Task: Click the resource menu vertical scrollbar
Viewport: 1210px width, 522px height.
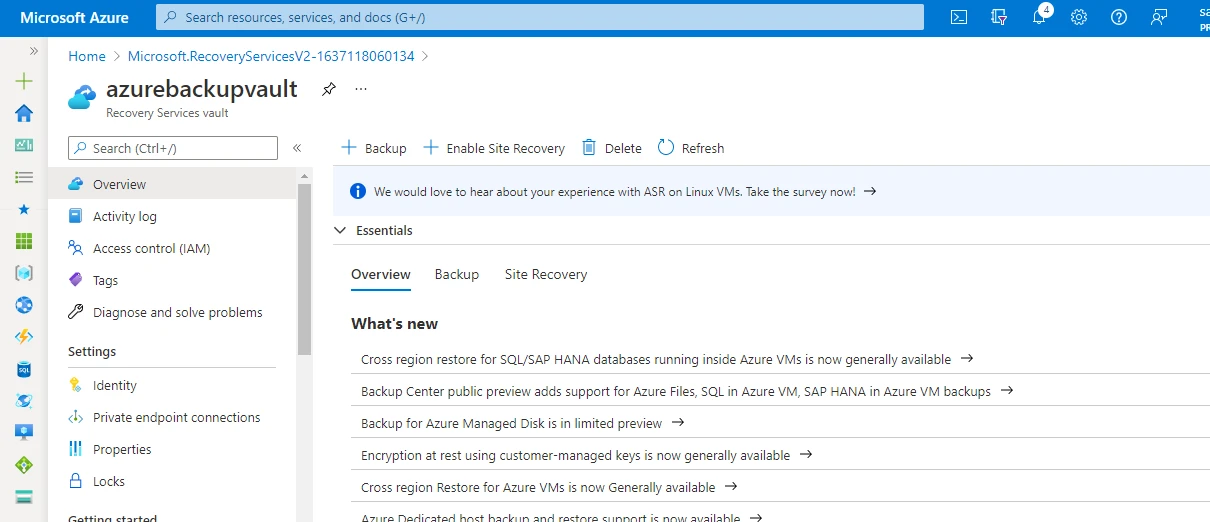Action: click(x=304, y=270)
